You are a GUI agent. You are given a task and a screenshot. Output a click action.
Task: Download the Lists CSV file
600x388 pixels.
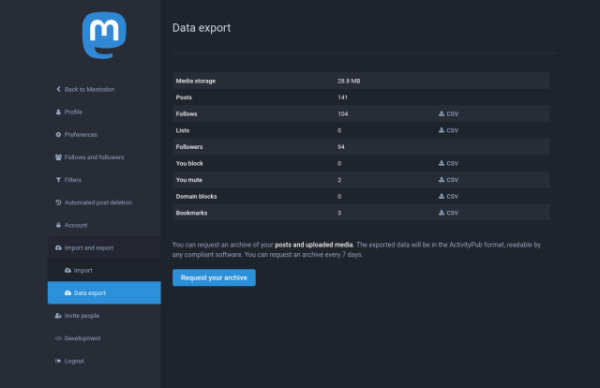448,130
